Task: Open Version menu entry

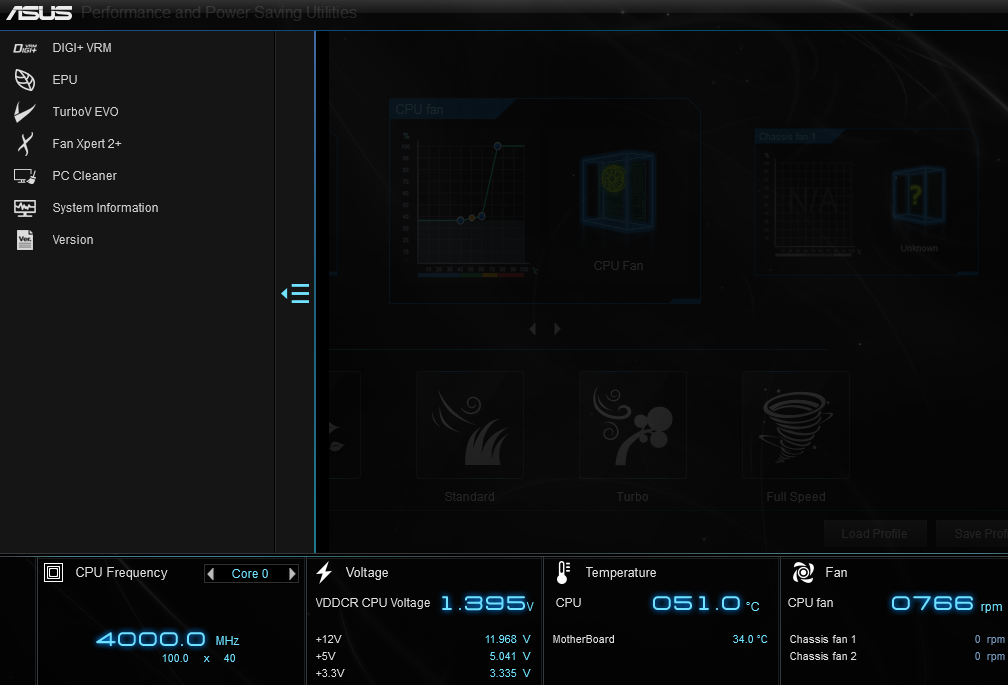Action: tap(73, 240)
